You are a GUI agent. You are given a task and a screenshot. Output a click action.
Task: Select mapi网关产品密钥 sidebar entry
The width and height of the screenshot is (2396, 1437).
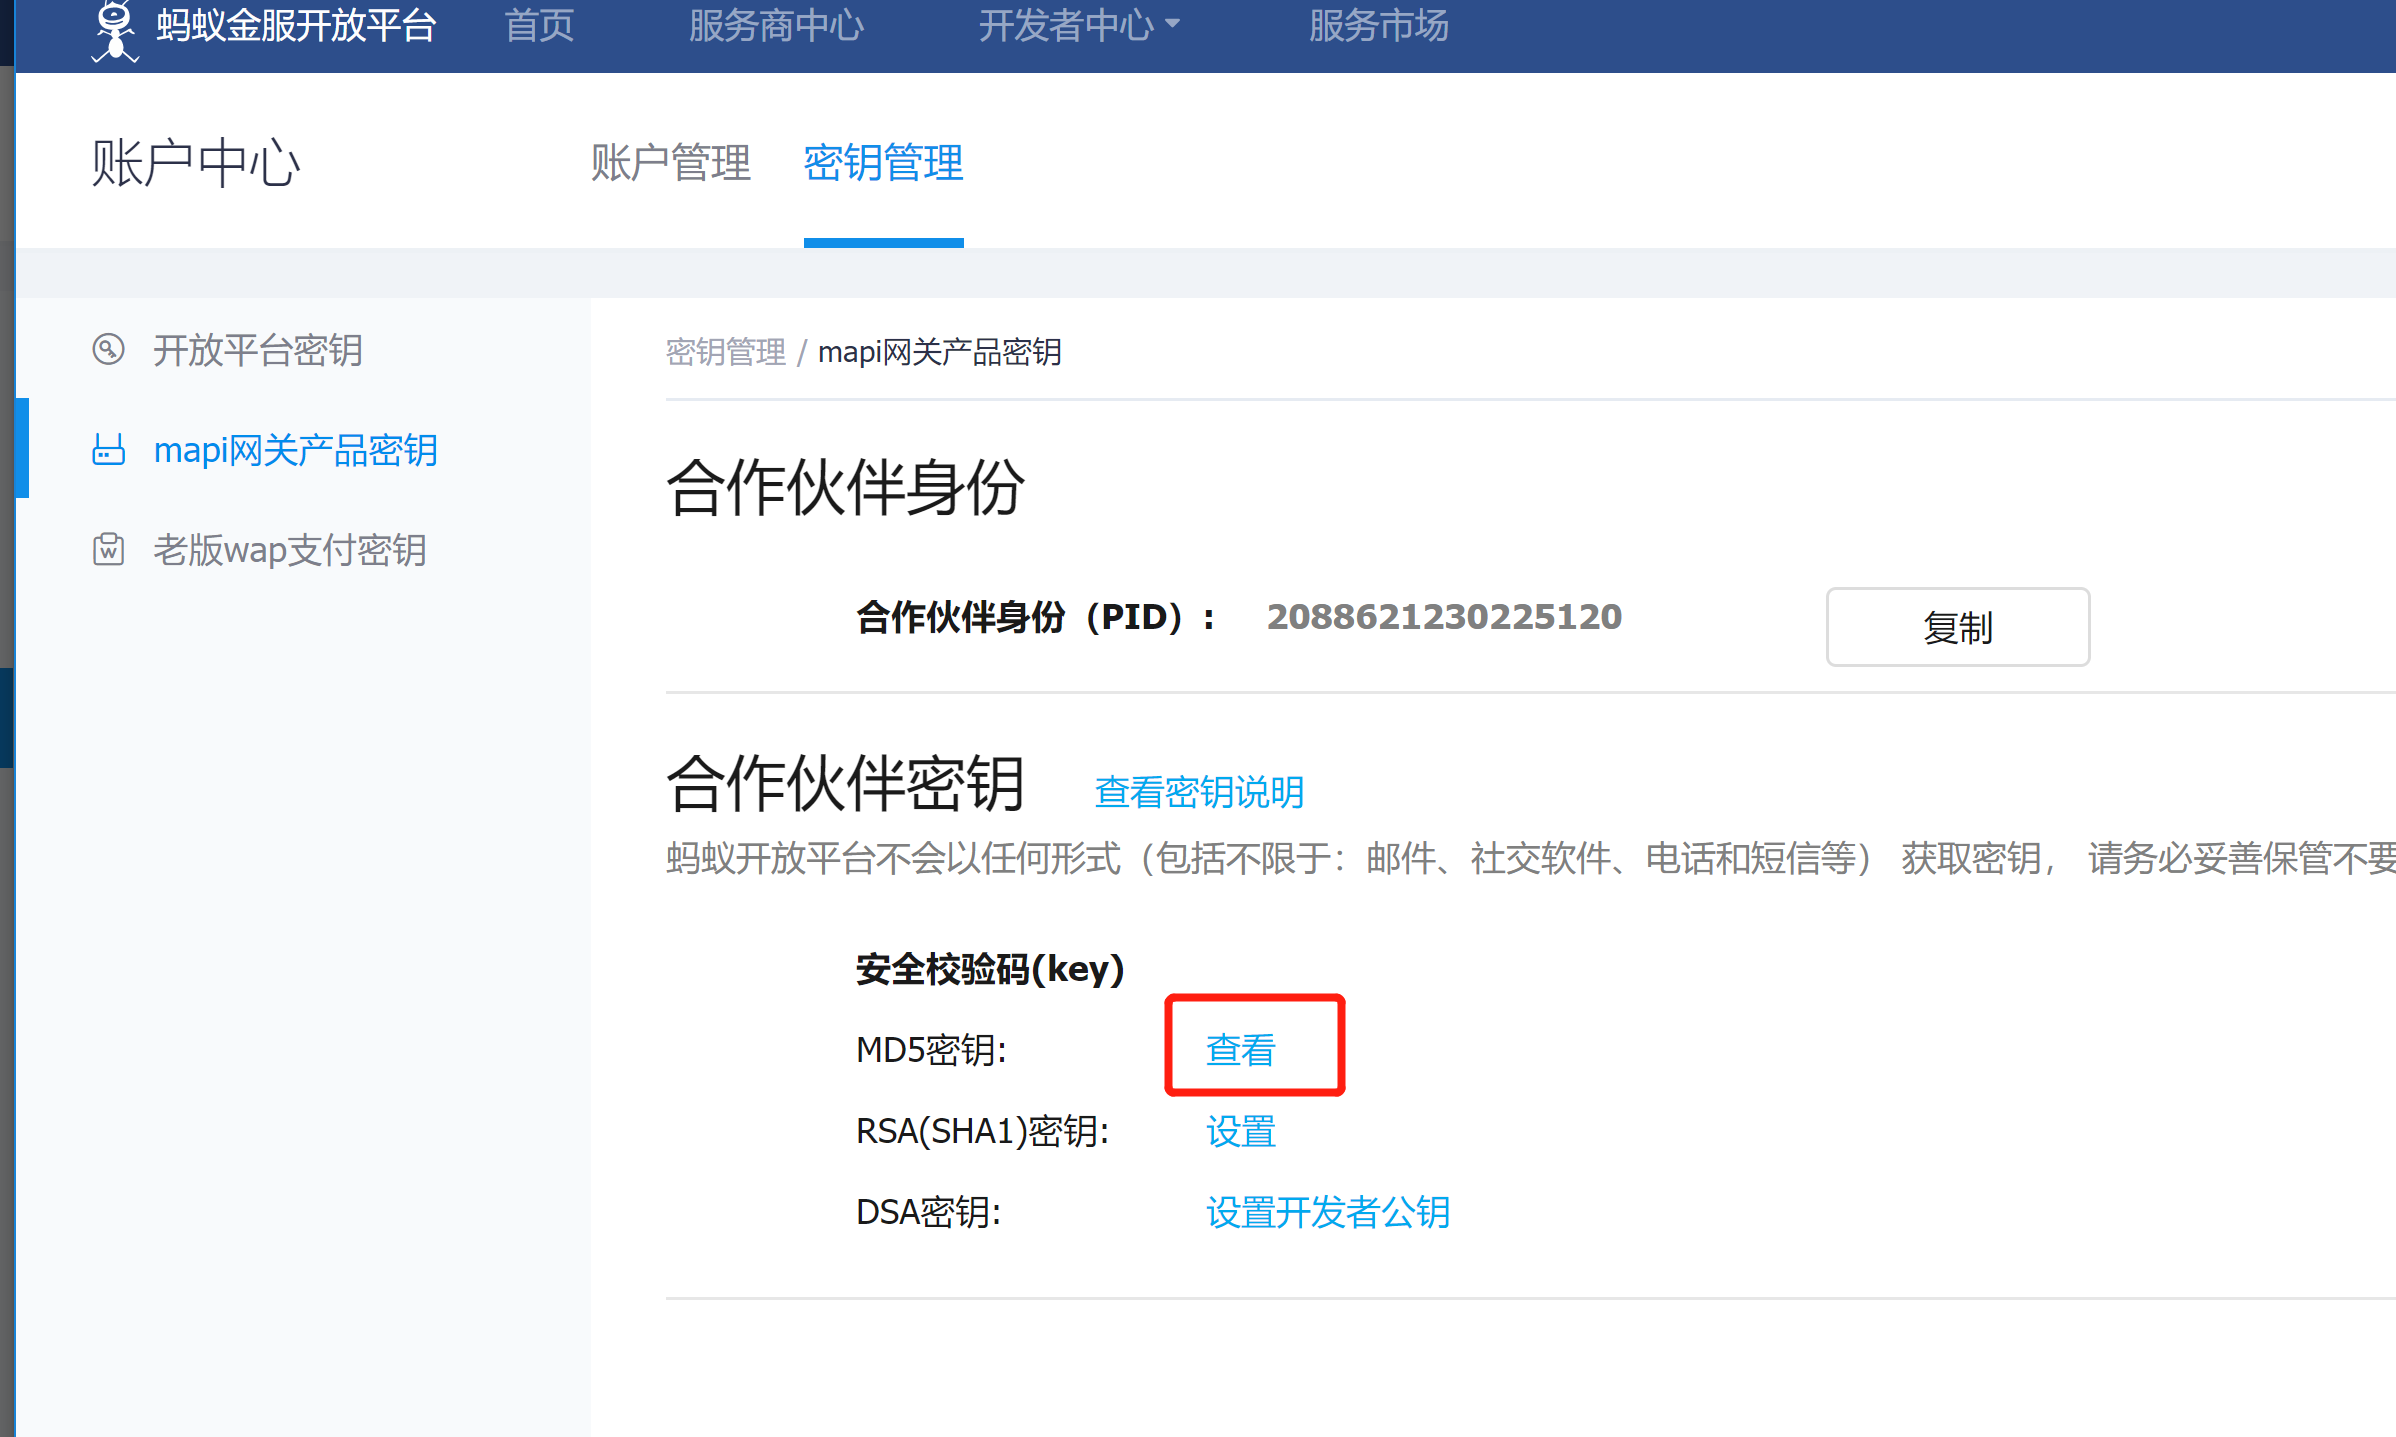click(x=295, y=450)
